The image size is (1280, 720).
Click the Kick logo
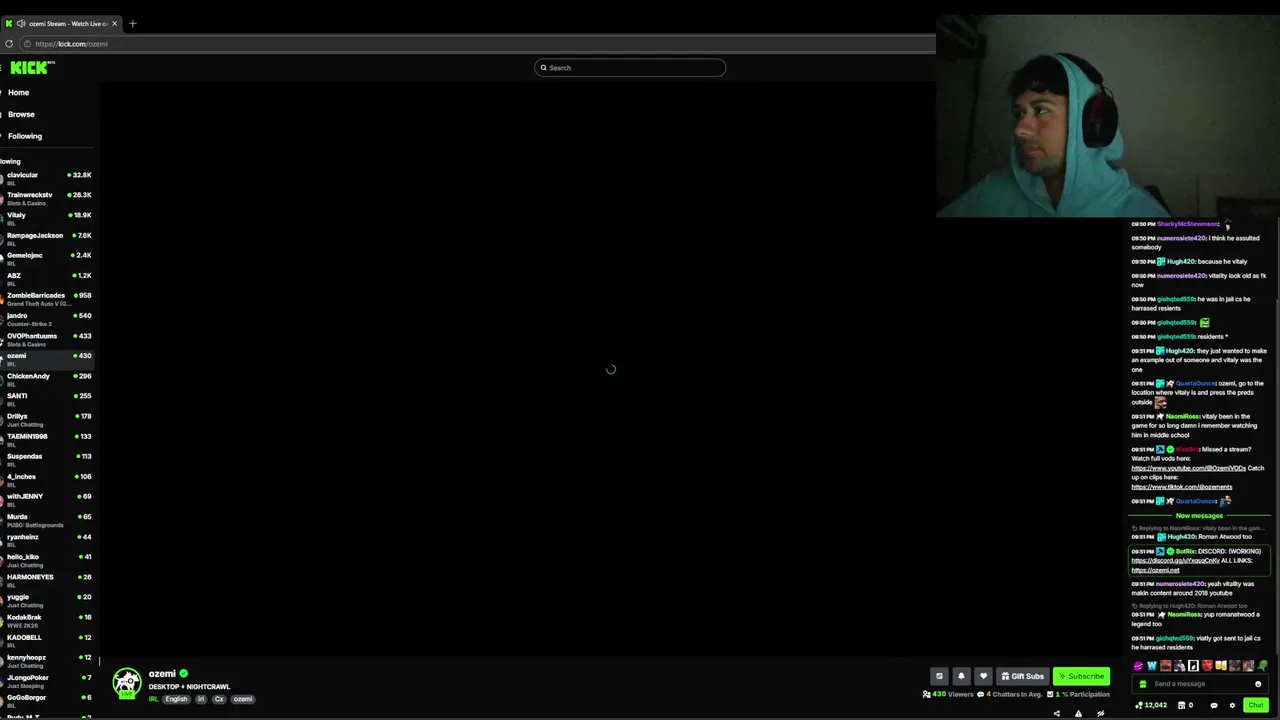[32, 67]
